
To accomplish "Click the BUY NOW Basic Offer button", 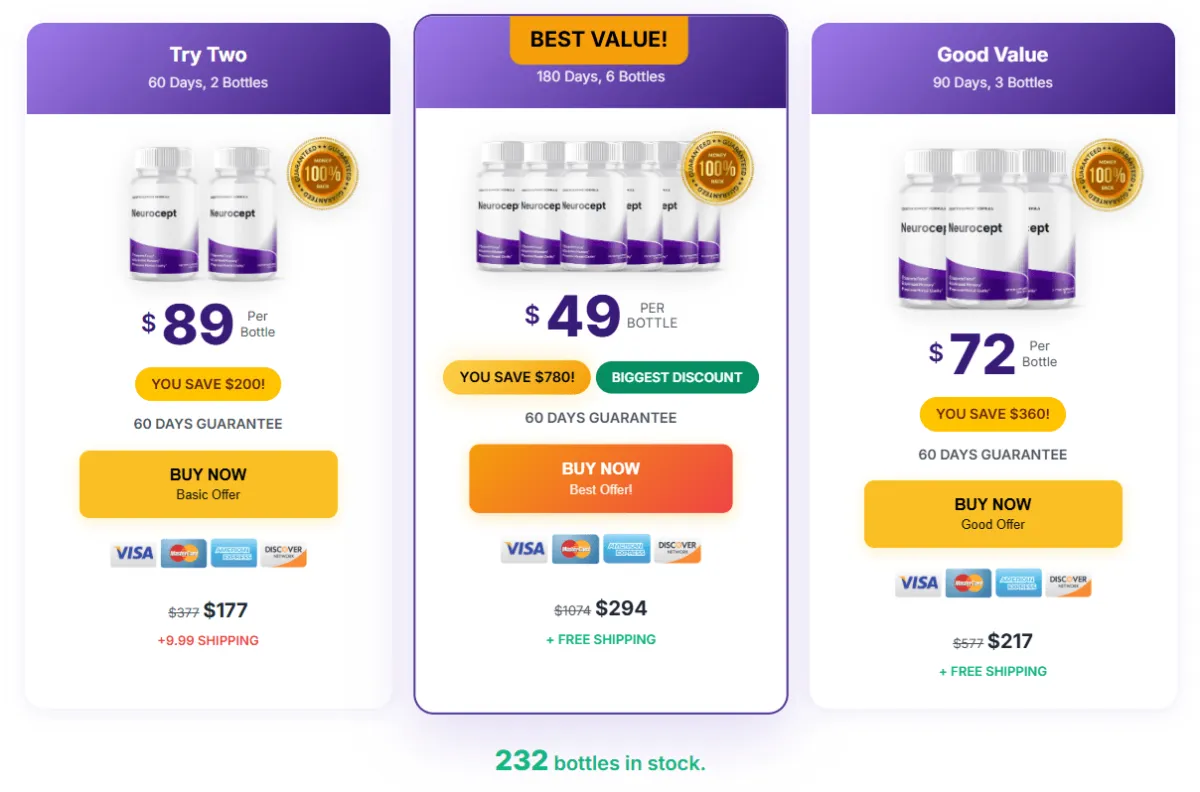I will tap(207, 483).
